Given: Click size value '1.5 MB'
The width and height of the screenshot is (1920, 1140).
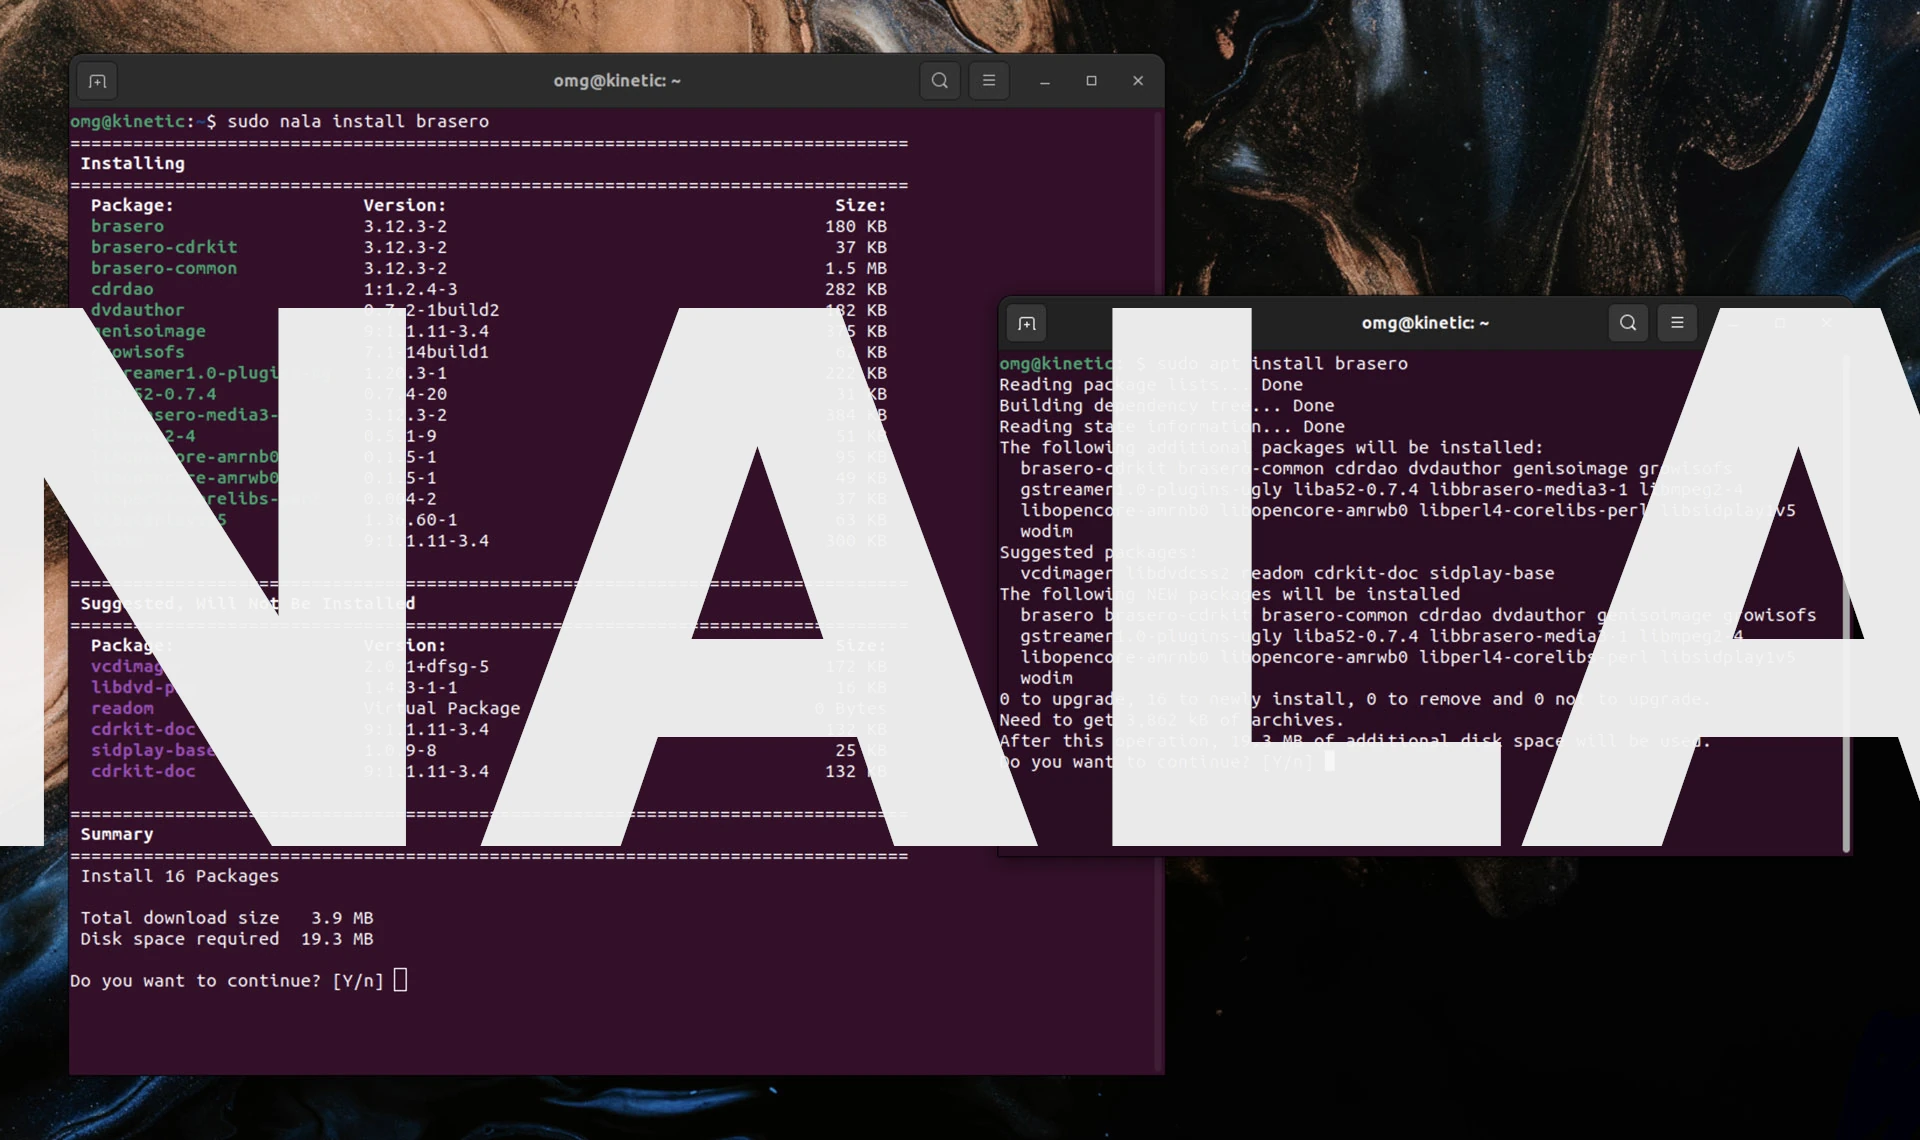Looking at the screenshot, I should pos(856,268).
